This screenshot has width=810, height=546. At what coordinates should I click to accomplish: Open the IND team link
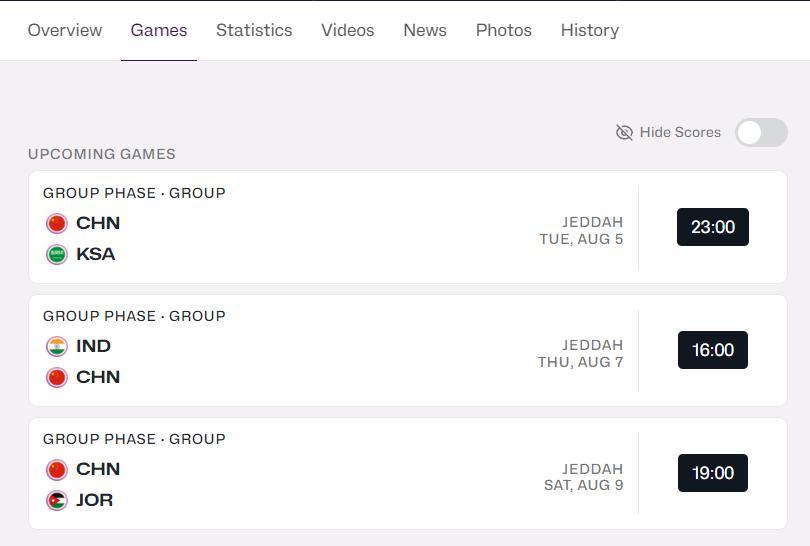click(x=94, y=346)
